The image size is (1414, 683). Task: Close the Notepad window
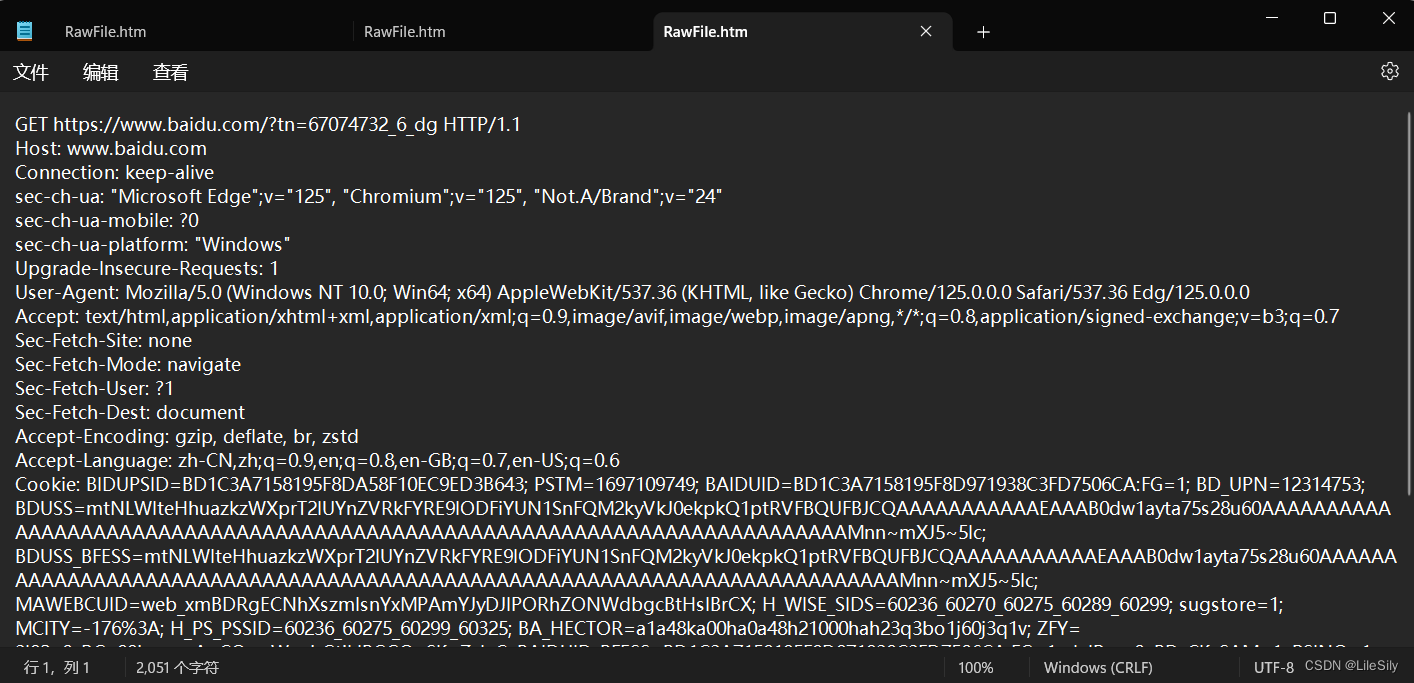[x=1388, y=18]
